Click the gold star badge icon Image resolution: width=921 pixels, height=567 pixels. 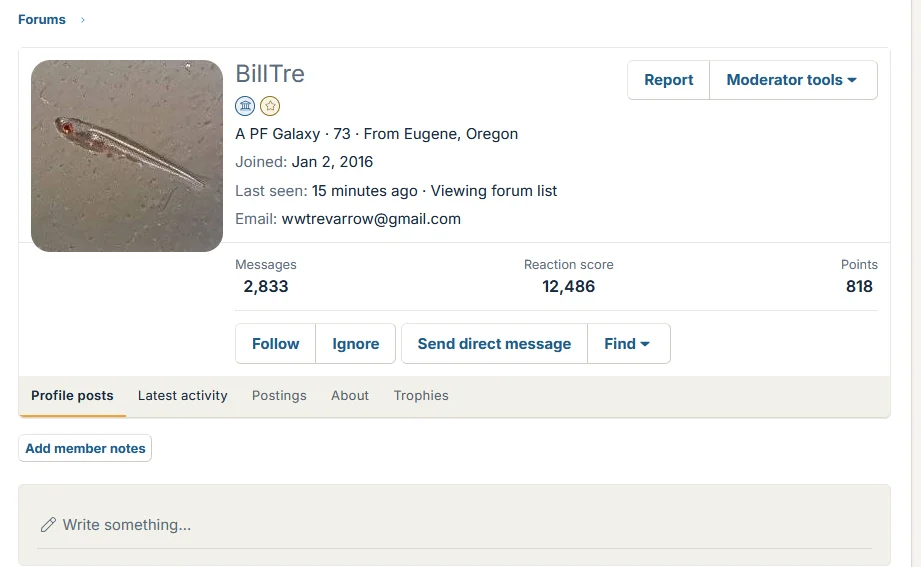[x=270, y=106]
